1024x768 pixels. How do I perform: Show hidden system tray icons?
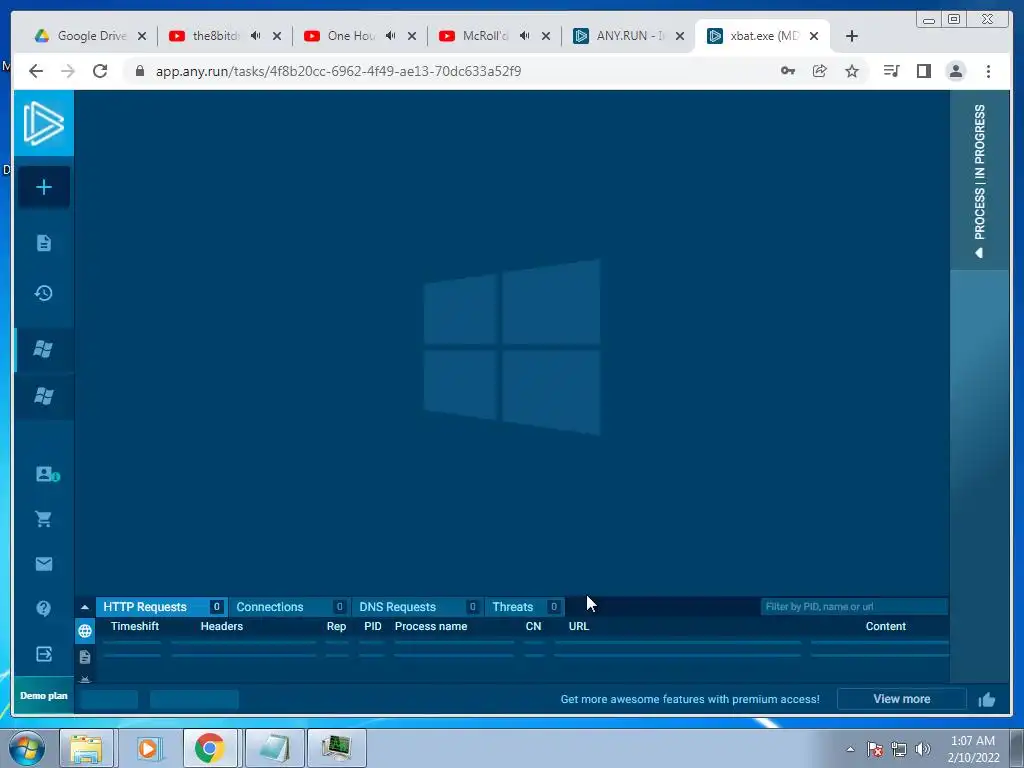coord(850,749)
